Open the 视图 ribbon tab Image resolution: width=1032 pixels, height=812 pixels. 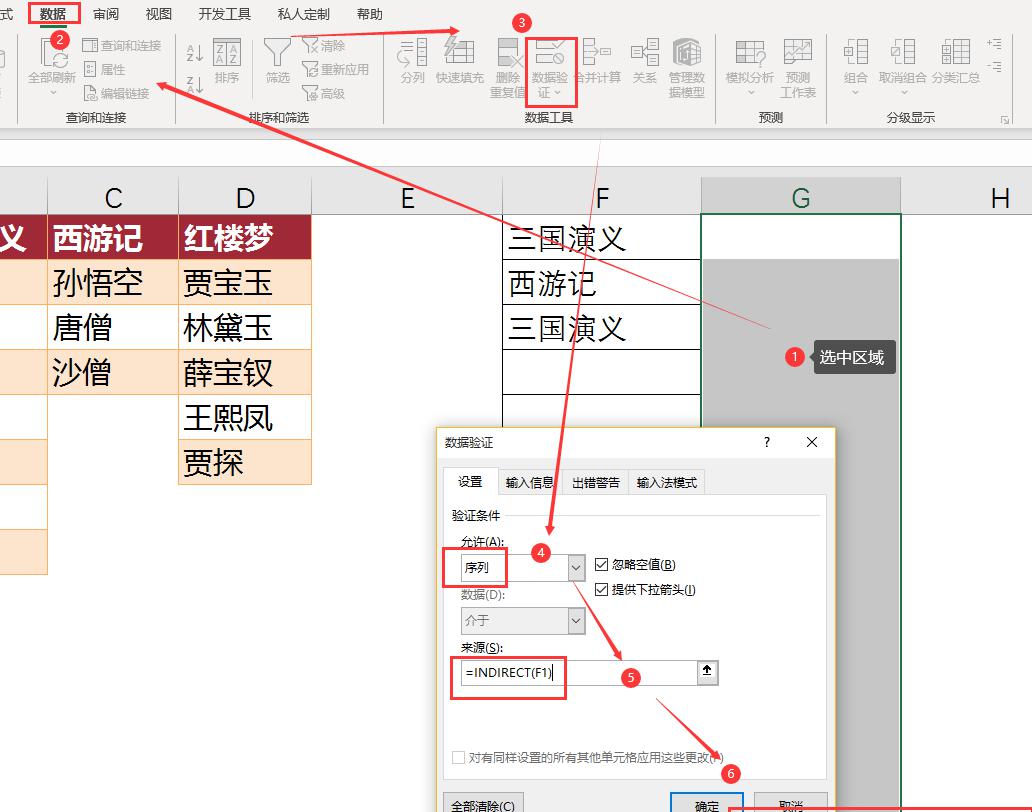158,14
